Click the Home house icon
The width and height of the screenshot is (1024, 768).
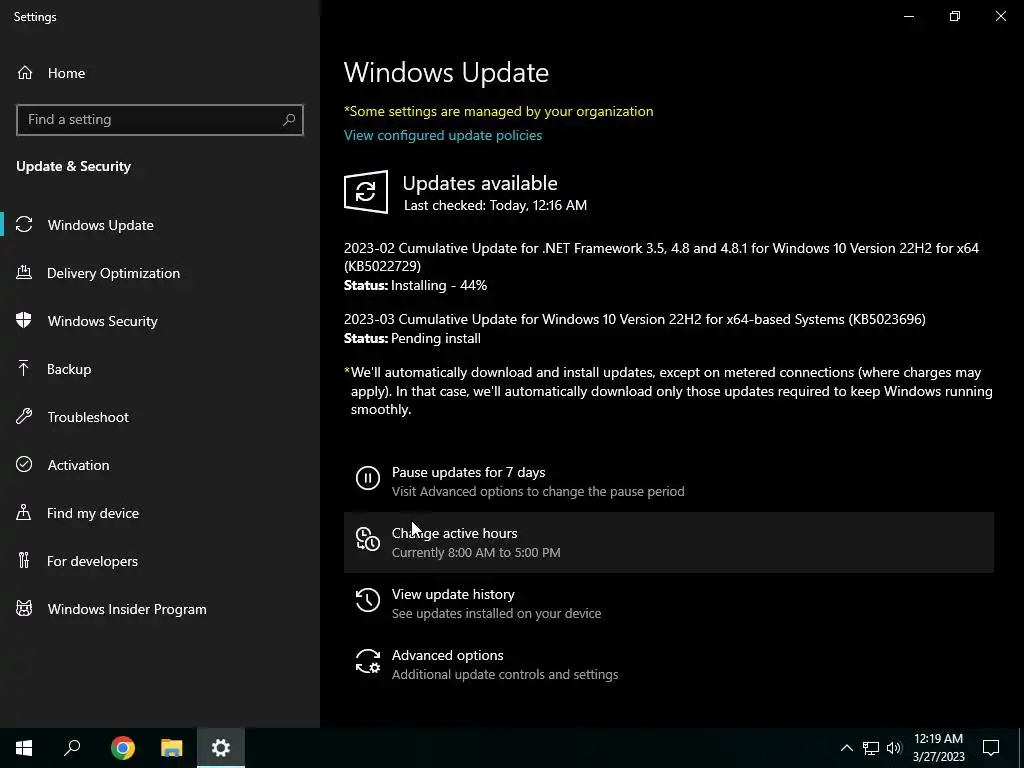(x=25, y=72)
